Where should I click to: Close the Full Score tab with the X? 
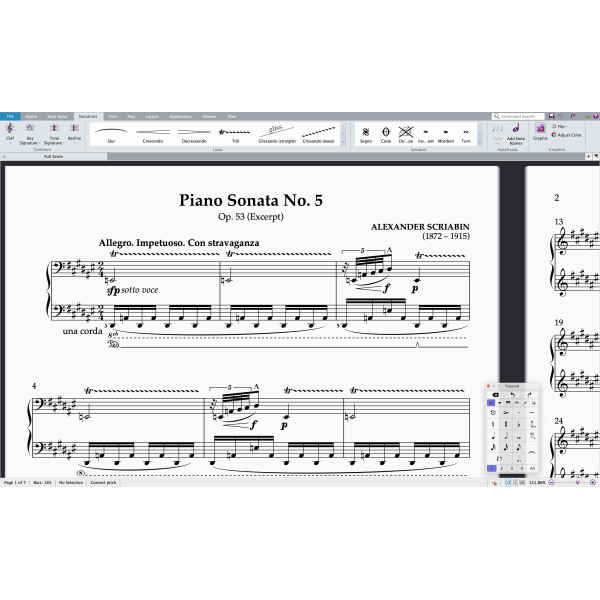click(x=4, y=157)
